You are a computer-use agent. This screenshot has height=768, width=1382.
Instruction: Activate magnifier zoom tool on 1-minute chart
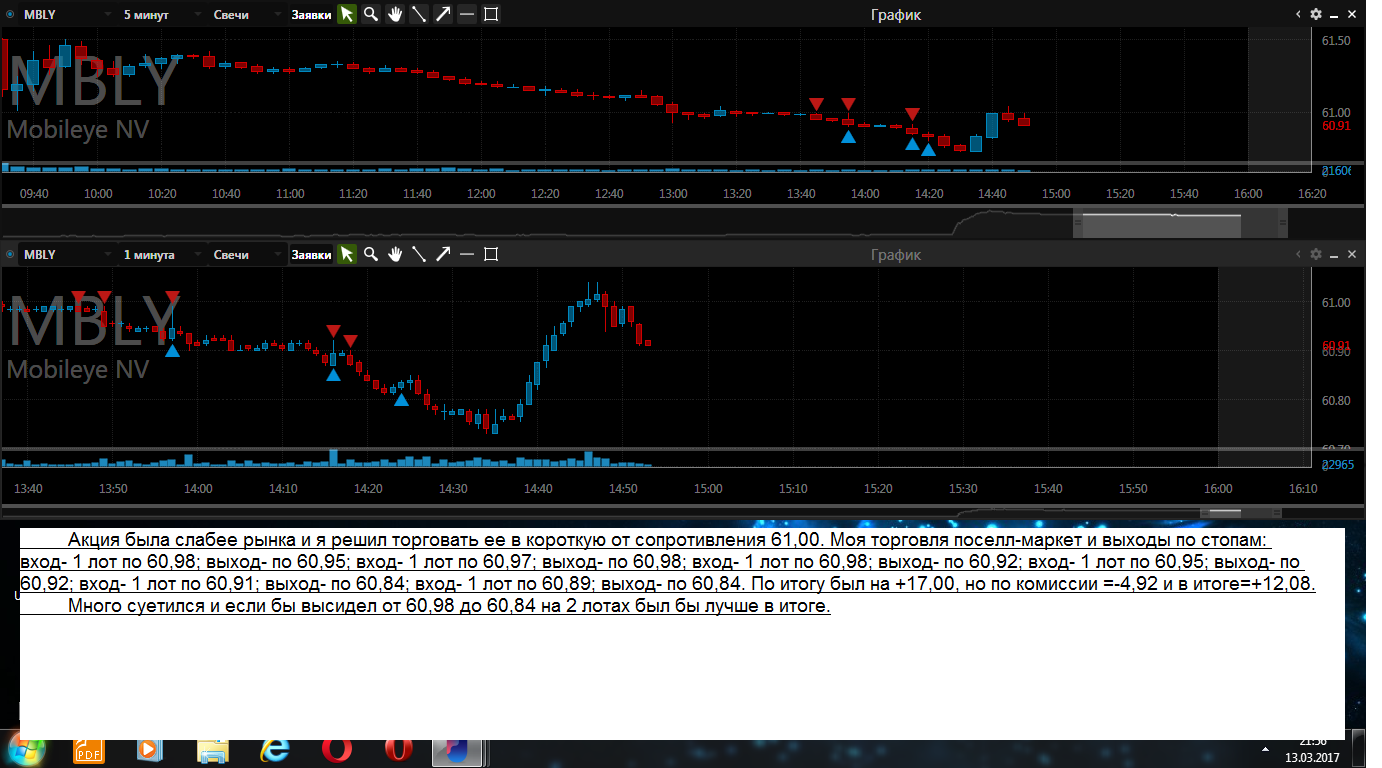click(x=371, y=254)
